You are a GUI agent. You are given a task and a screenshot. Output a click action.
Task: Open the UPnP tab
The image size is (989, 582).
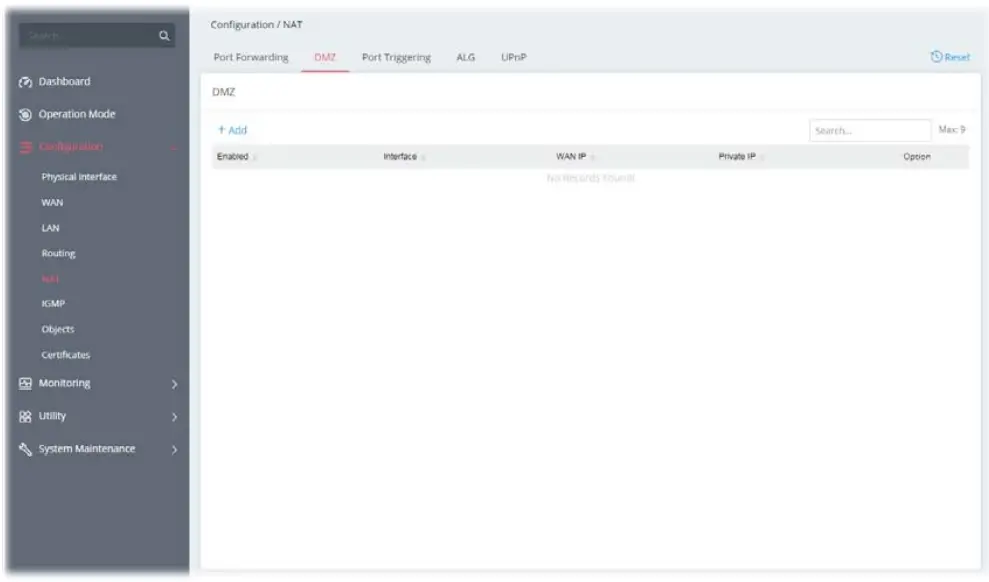pos(513,57)
